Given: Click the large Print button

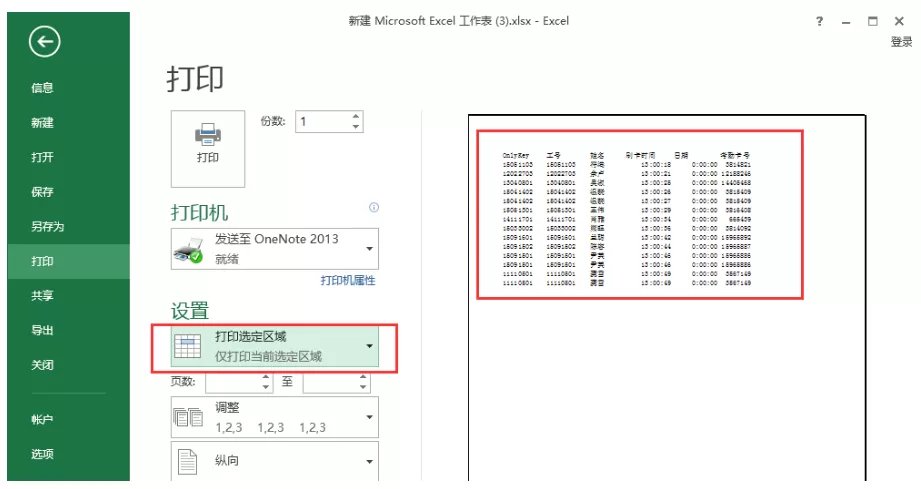Looking at the screenshot, I should [x=208, y=149].
